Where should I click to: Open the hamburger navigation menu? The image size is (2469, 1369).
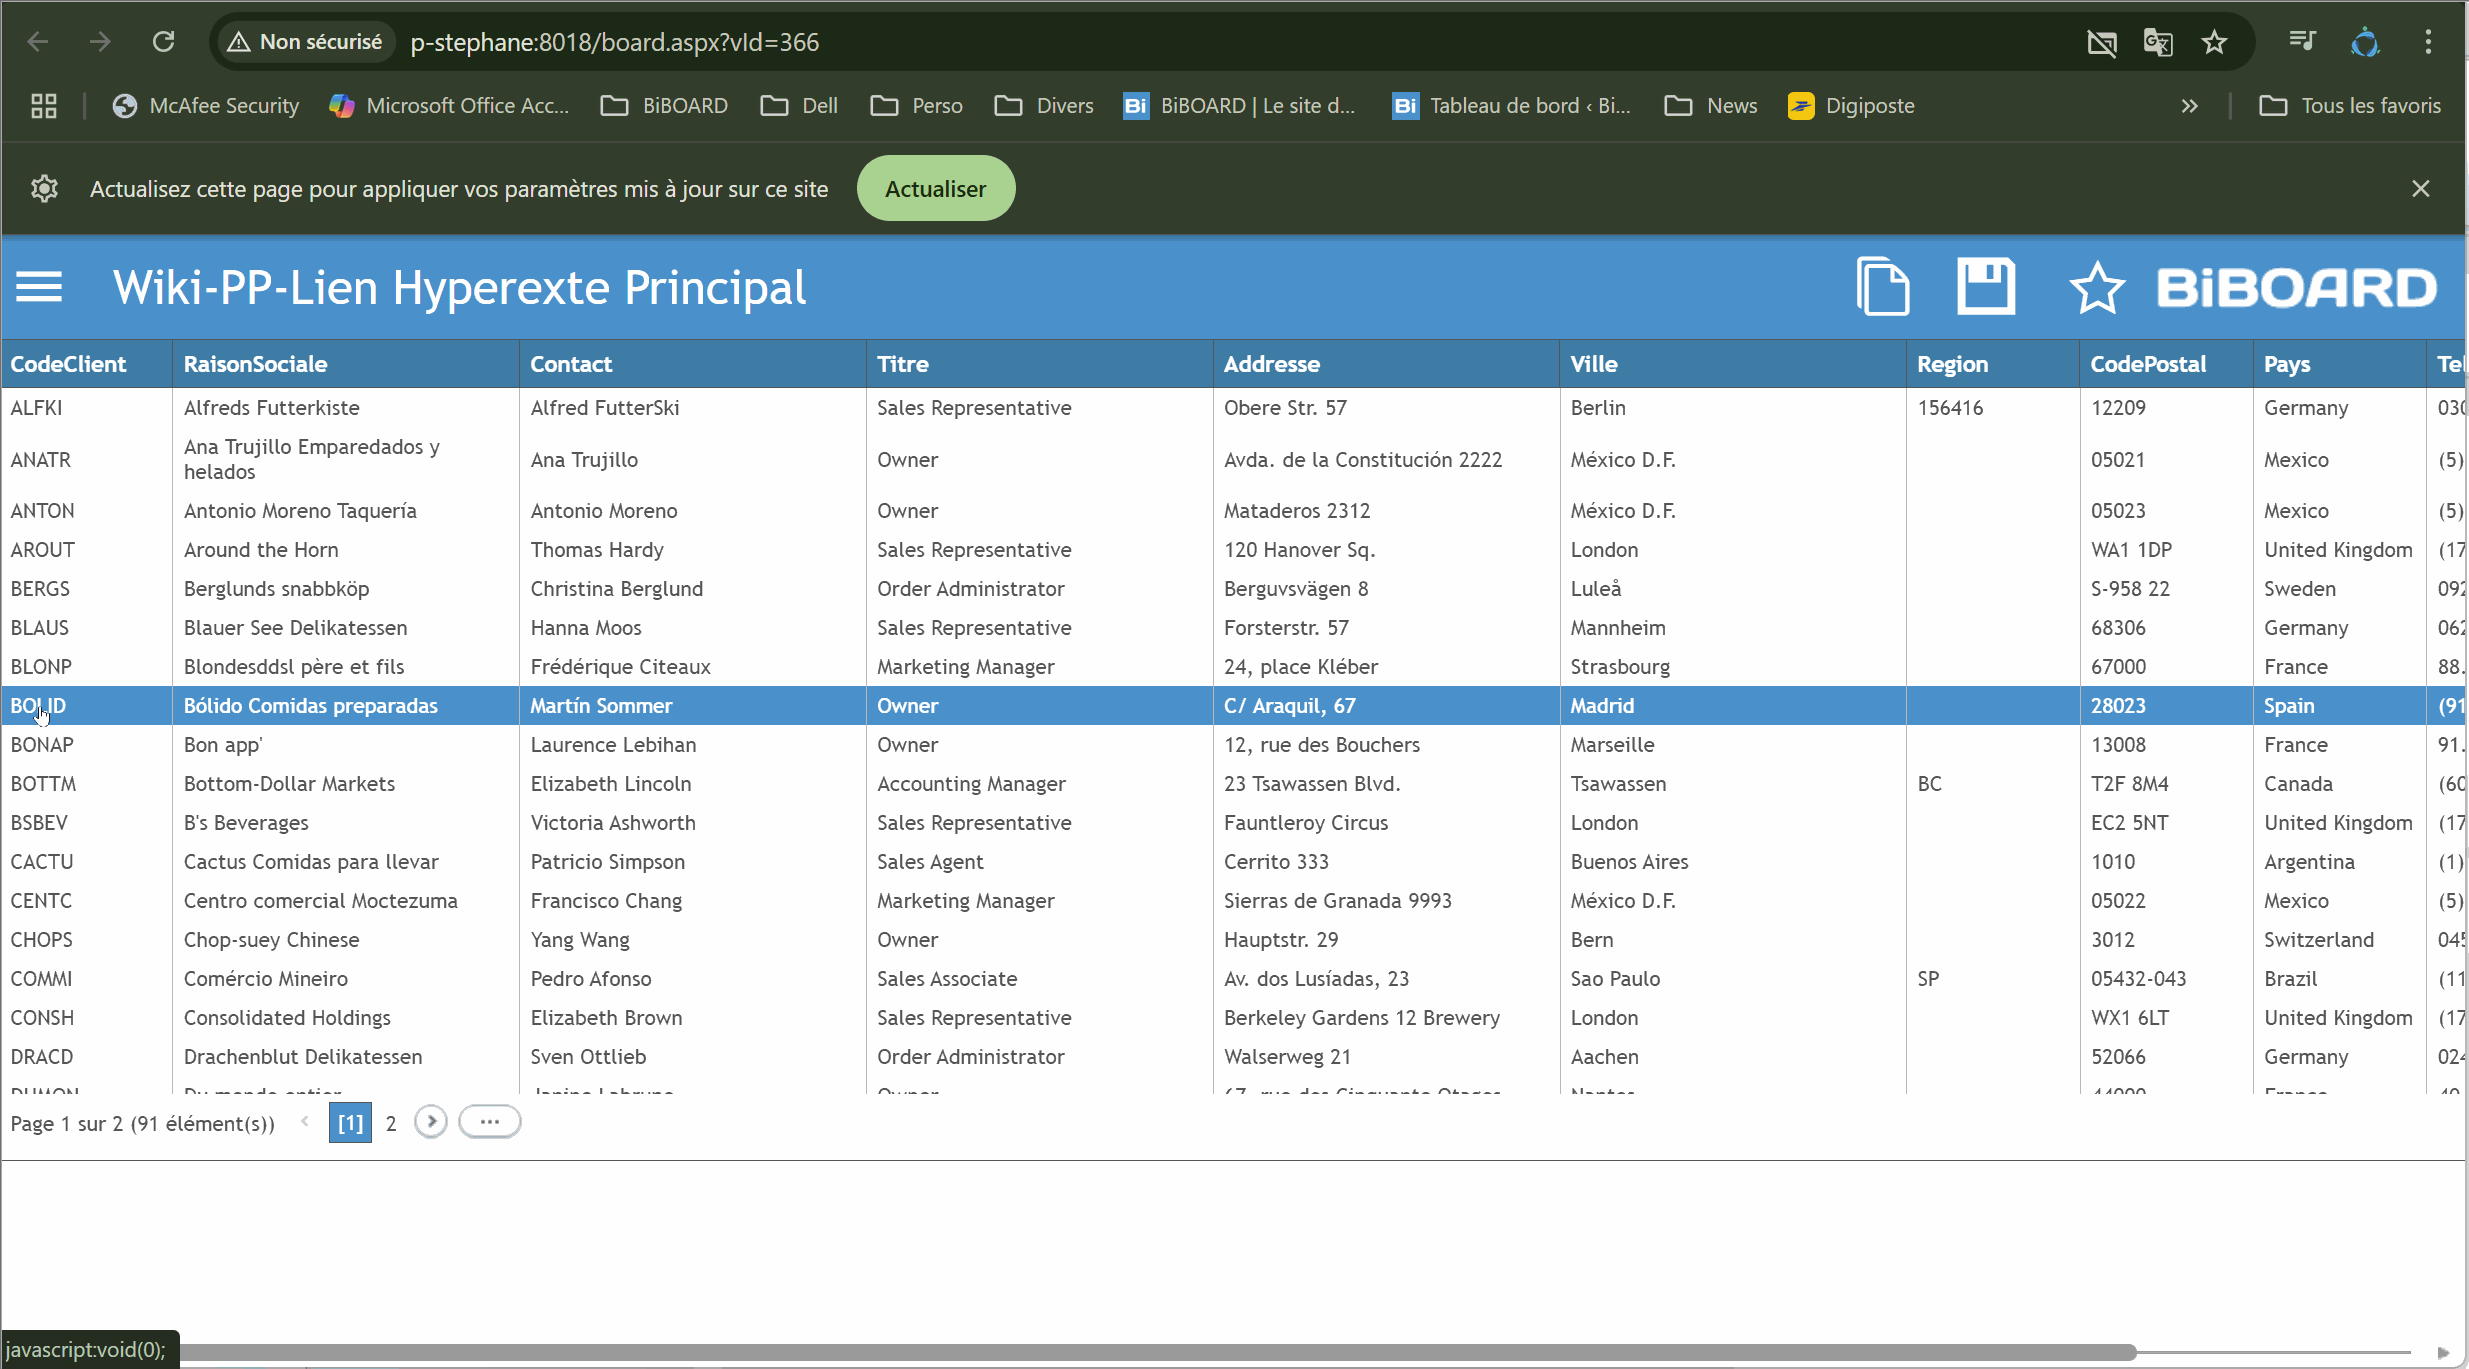pos(39,288)
